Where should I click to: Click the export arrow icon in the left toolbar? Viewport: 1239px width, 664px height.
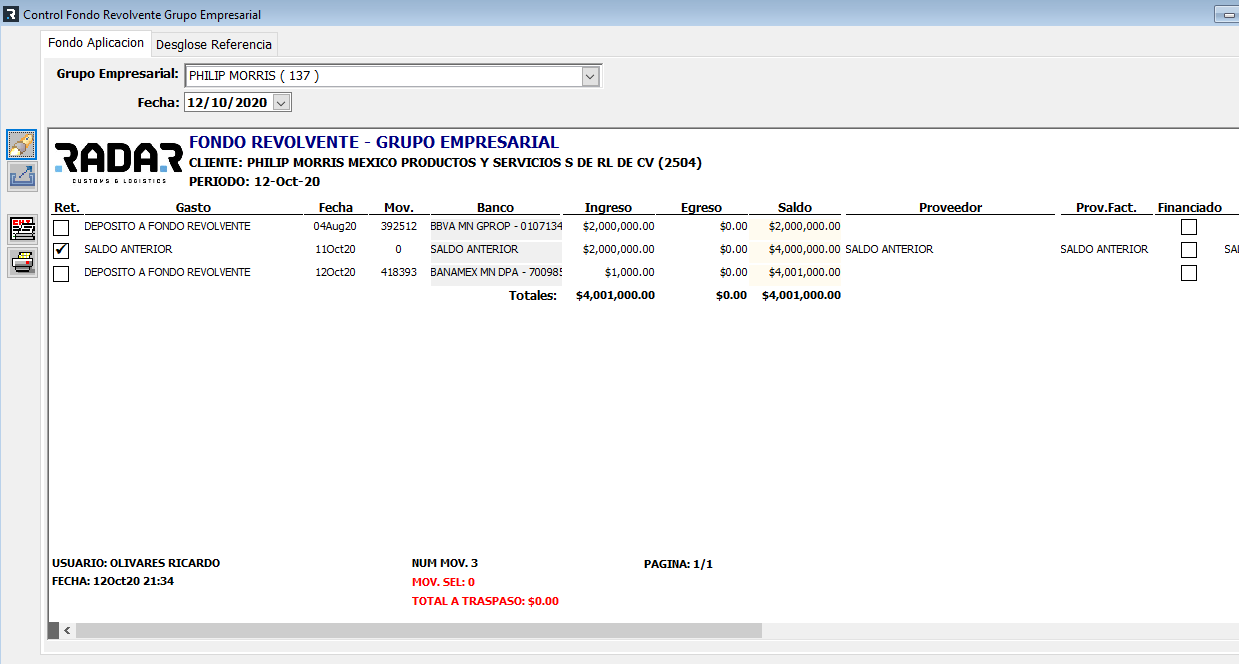coord(22,177)
